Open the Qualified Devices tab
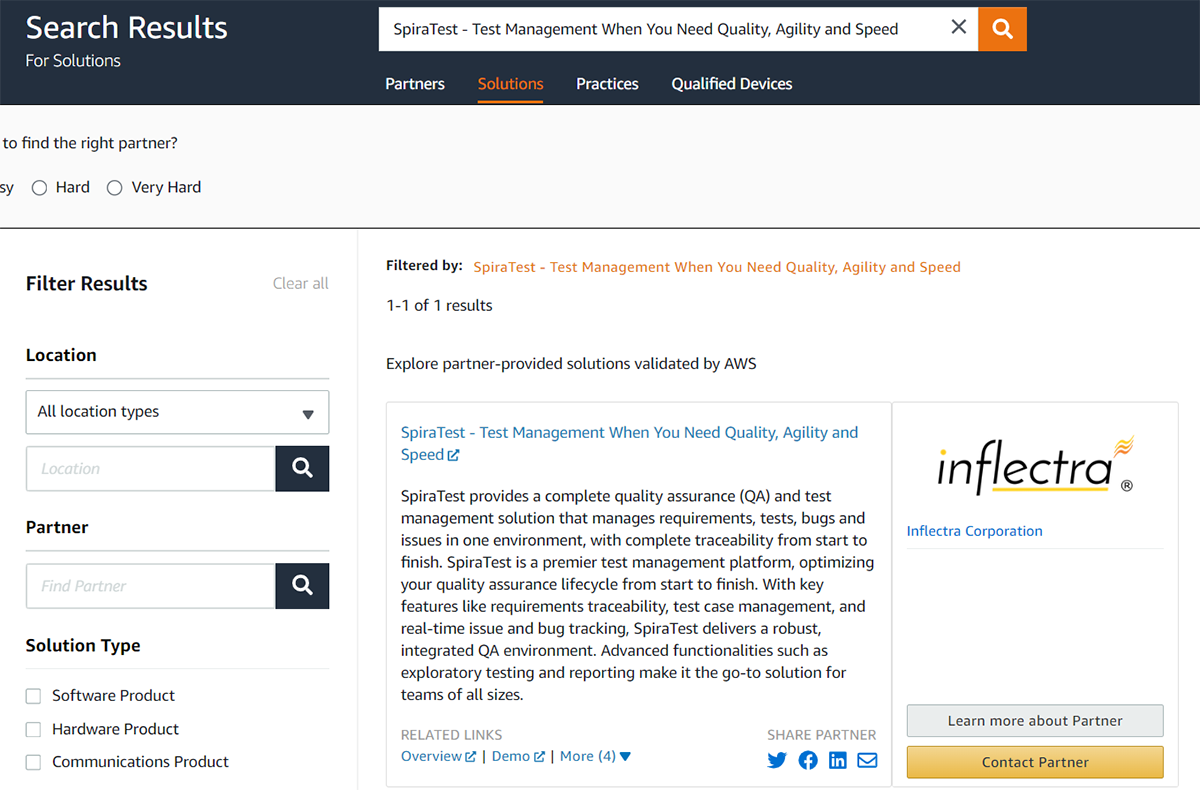The width and height of the screenshot is (1200, 790). click(732, 84)
